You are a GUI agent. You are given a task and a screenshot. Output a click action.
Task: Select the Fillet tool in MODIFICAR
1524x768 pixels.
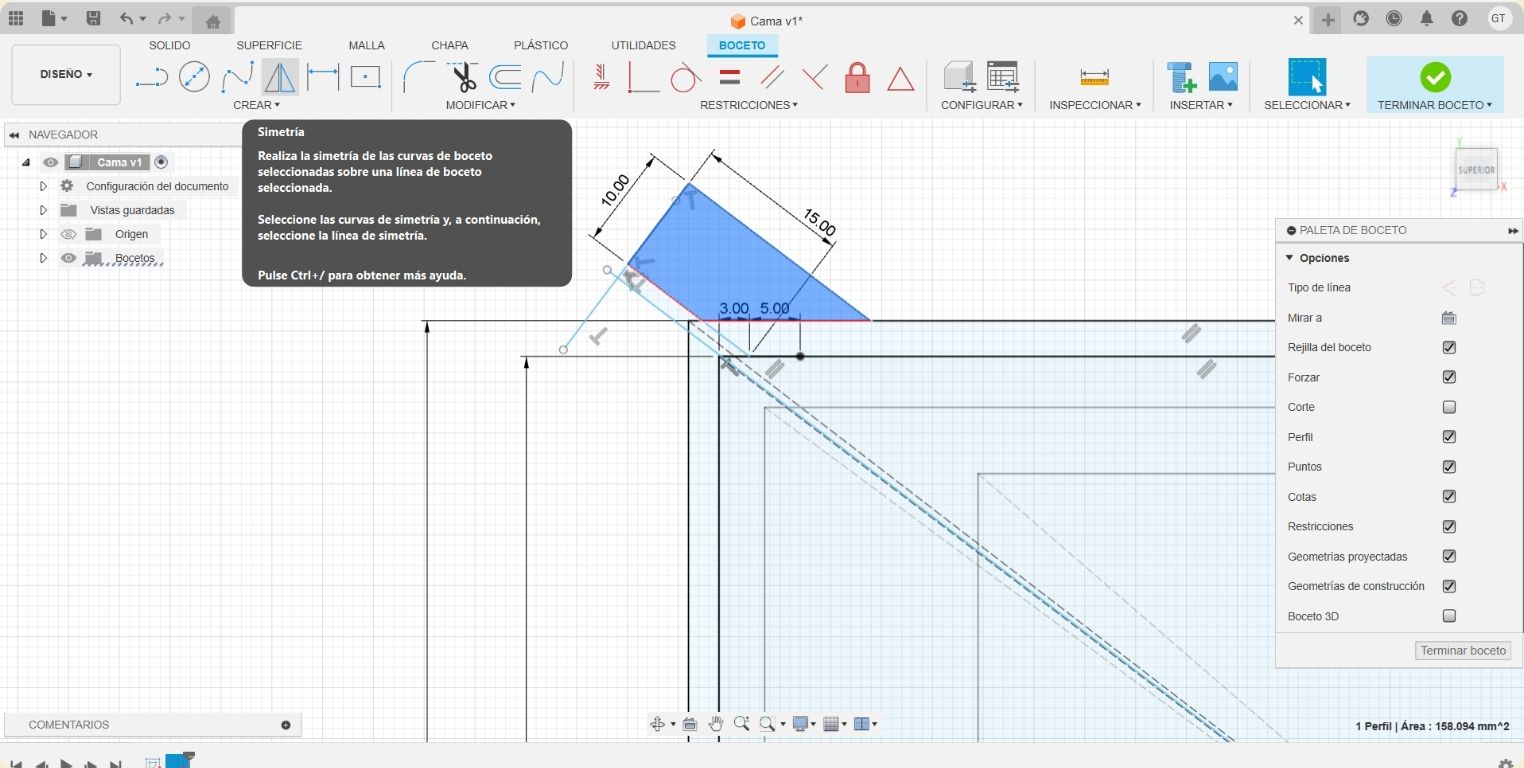(419, 77)
